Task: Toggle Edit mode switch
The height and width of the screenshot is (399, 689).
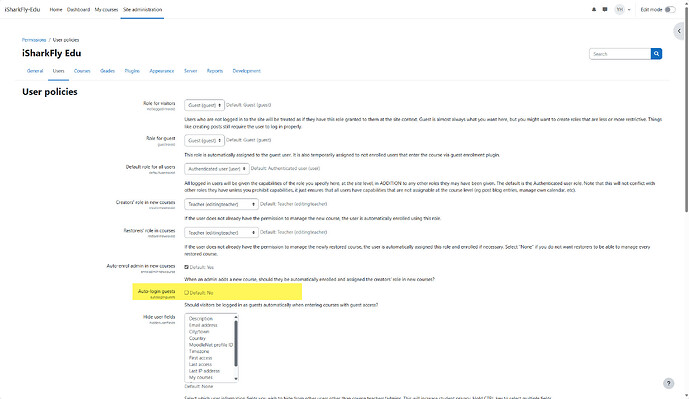Action: coord(670,9)
